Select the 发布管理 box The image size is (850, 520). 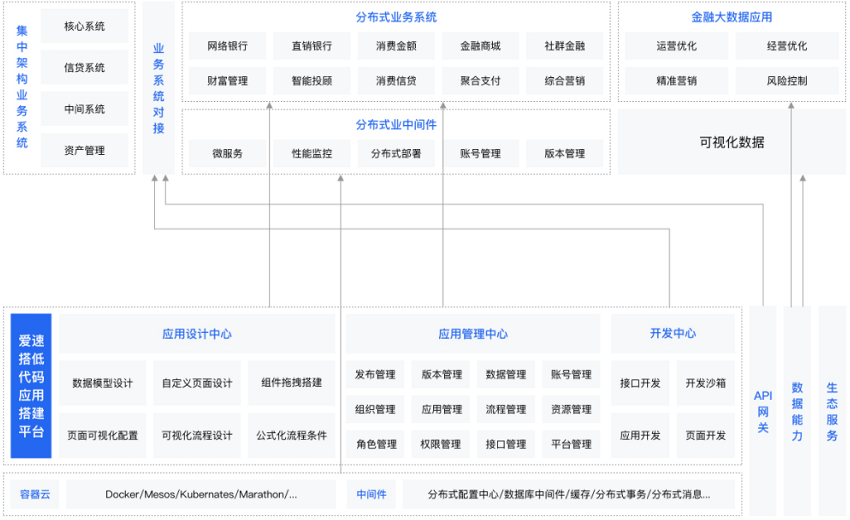375,374
